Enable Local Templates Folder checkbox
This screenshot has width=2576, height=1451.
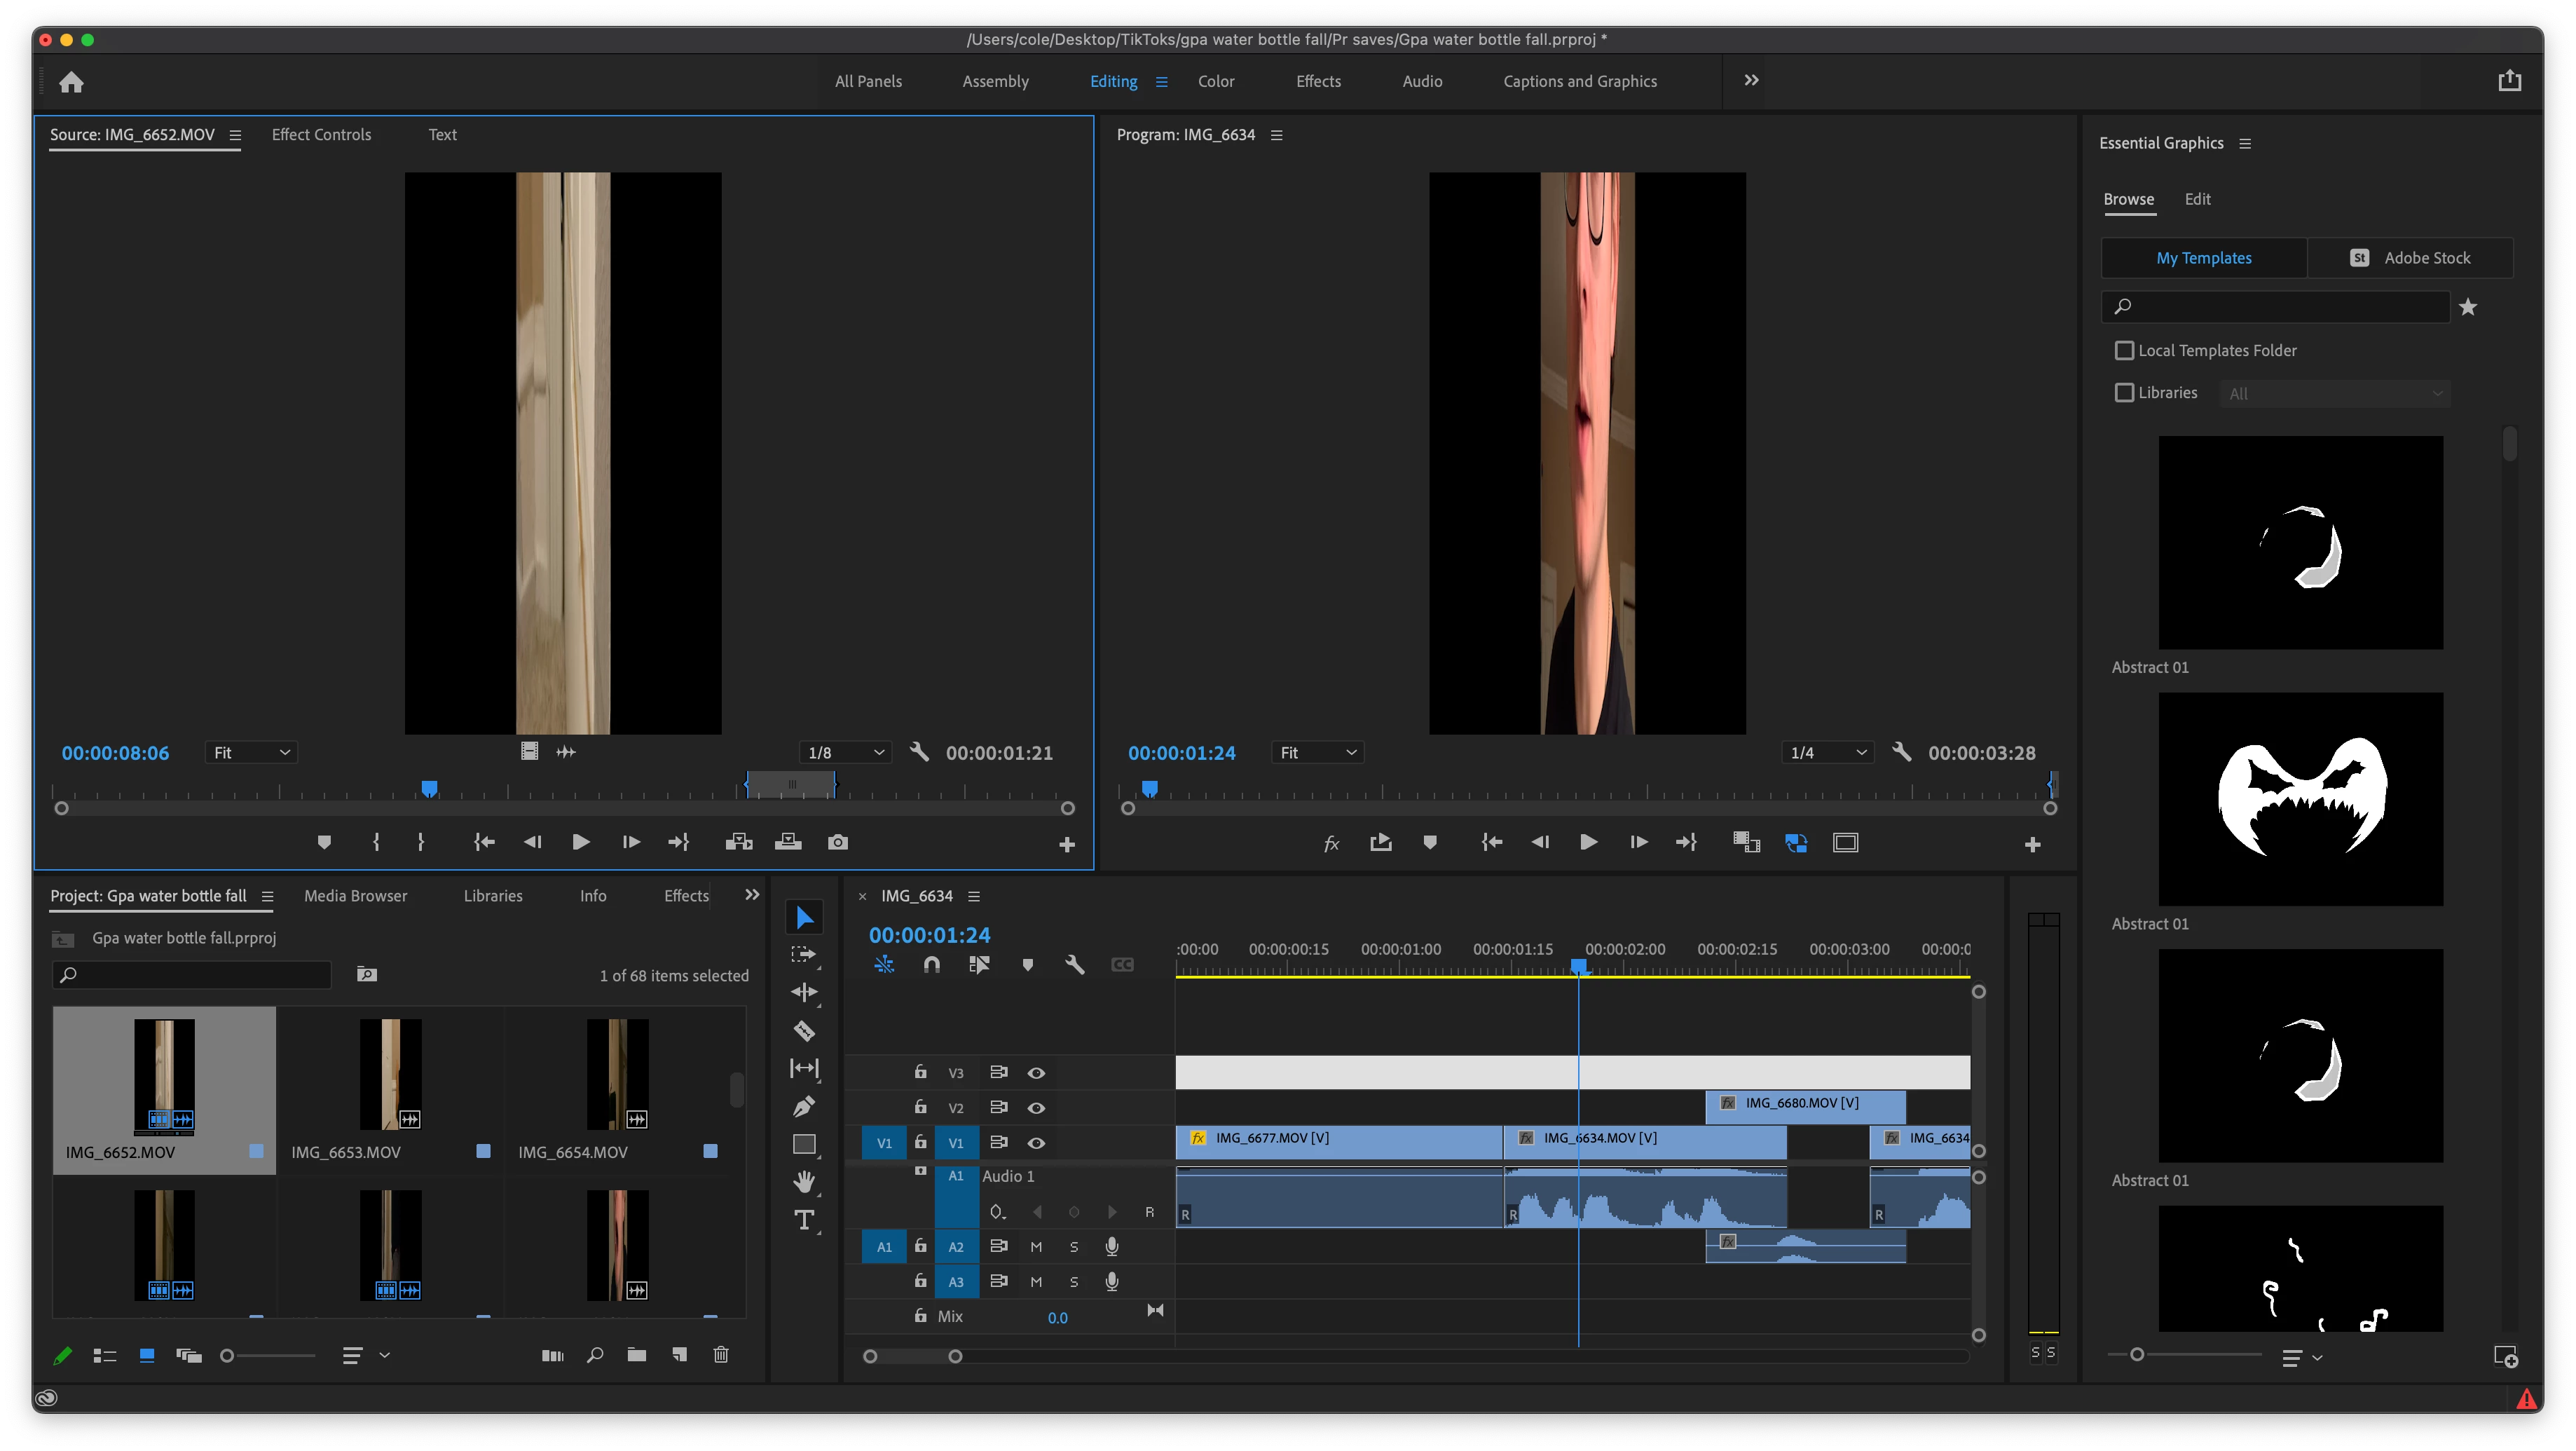(2124, 350)
